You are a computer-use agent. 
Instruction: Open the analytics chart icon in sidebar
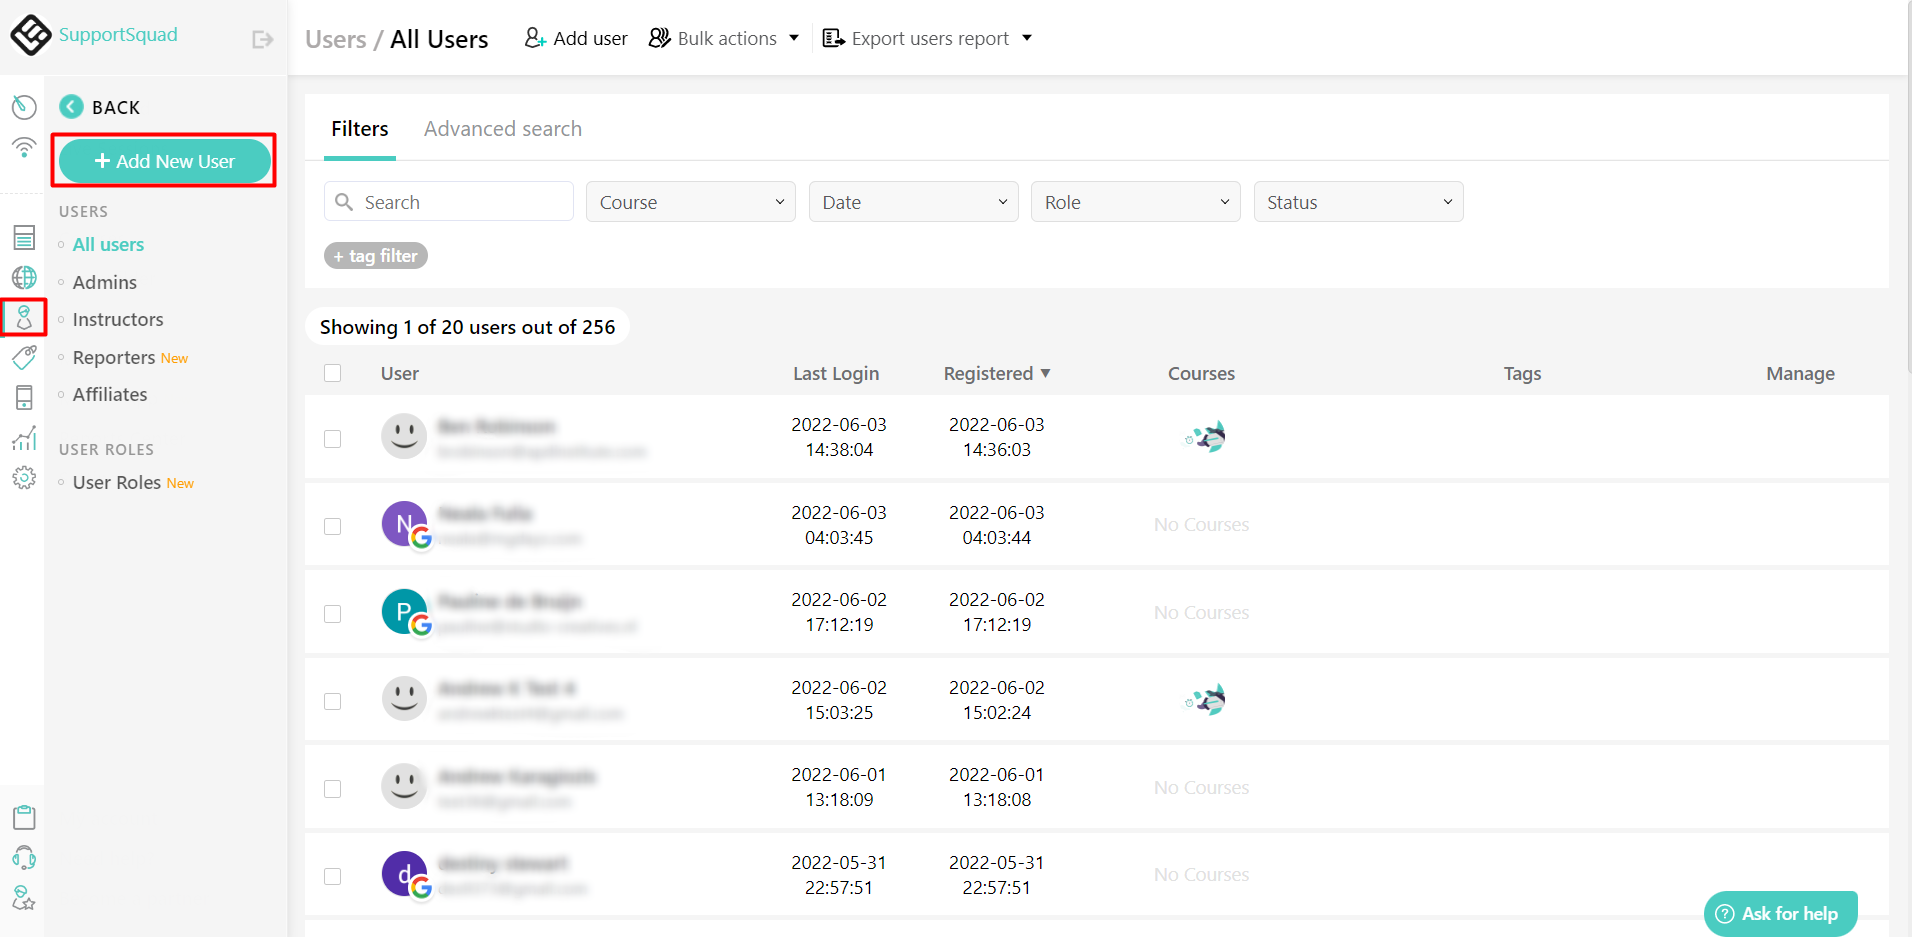coord(24,438)
